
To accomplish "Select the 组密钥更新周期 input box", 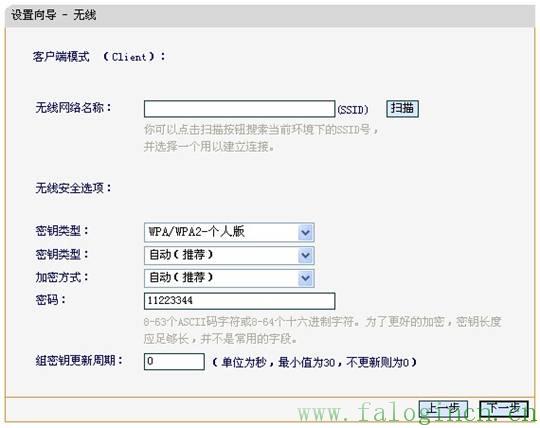I will [x=174, y=362].
